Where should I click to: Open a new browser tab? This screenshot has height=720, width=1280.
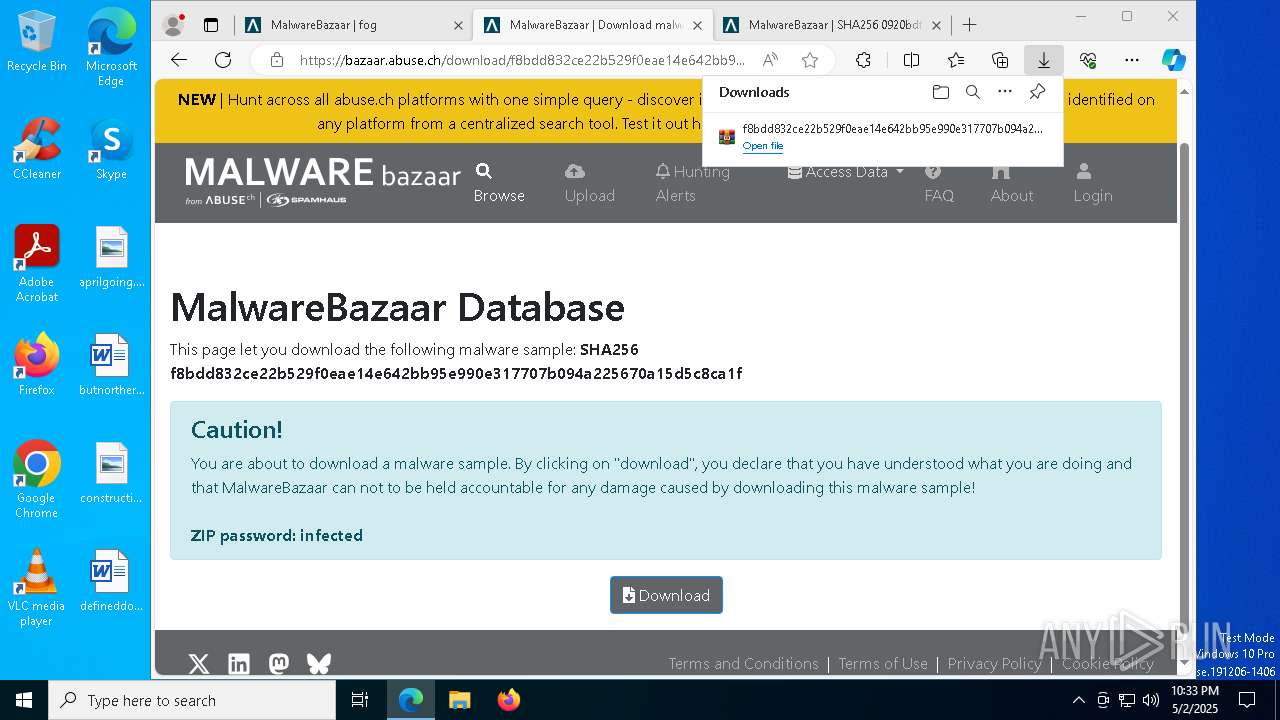tap(969, 25)
